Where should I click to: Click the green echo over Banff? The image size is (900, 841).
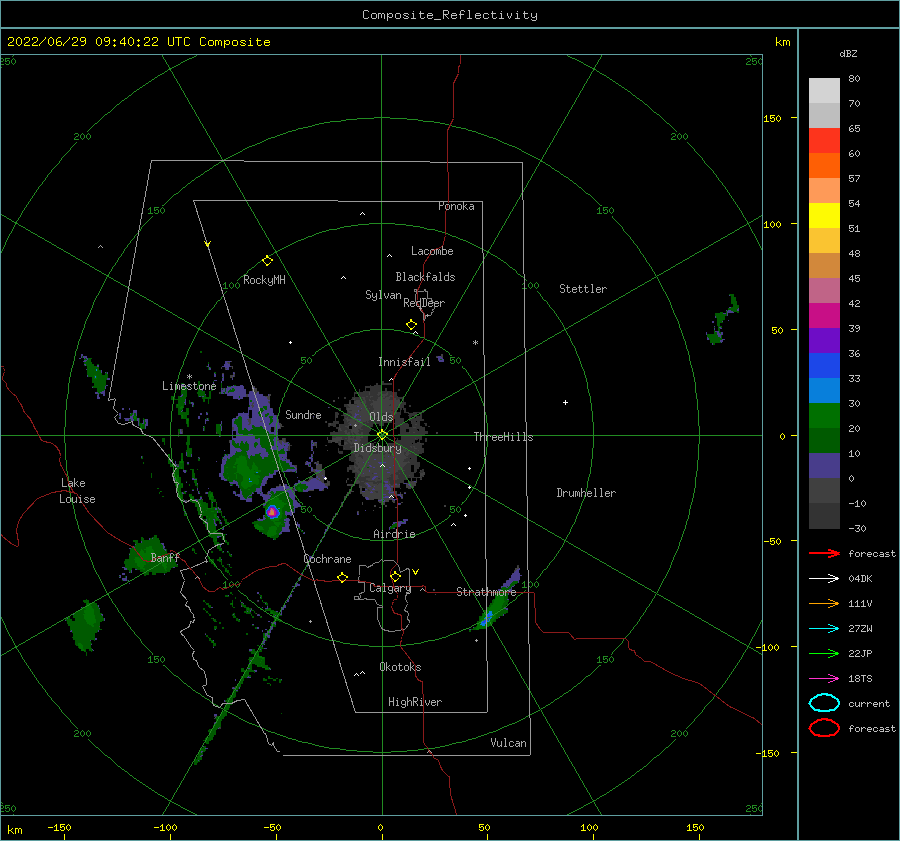tap(149, 556)
